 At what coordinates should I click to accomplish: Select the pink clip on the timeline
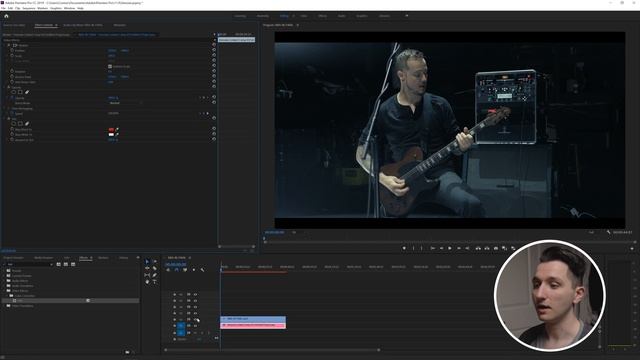253,325
